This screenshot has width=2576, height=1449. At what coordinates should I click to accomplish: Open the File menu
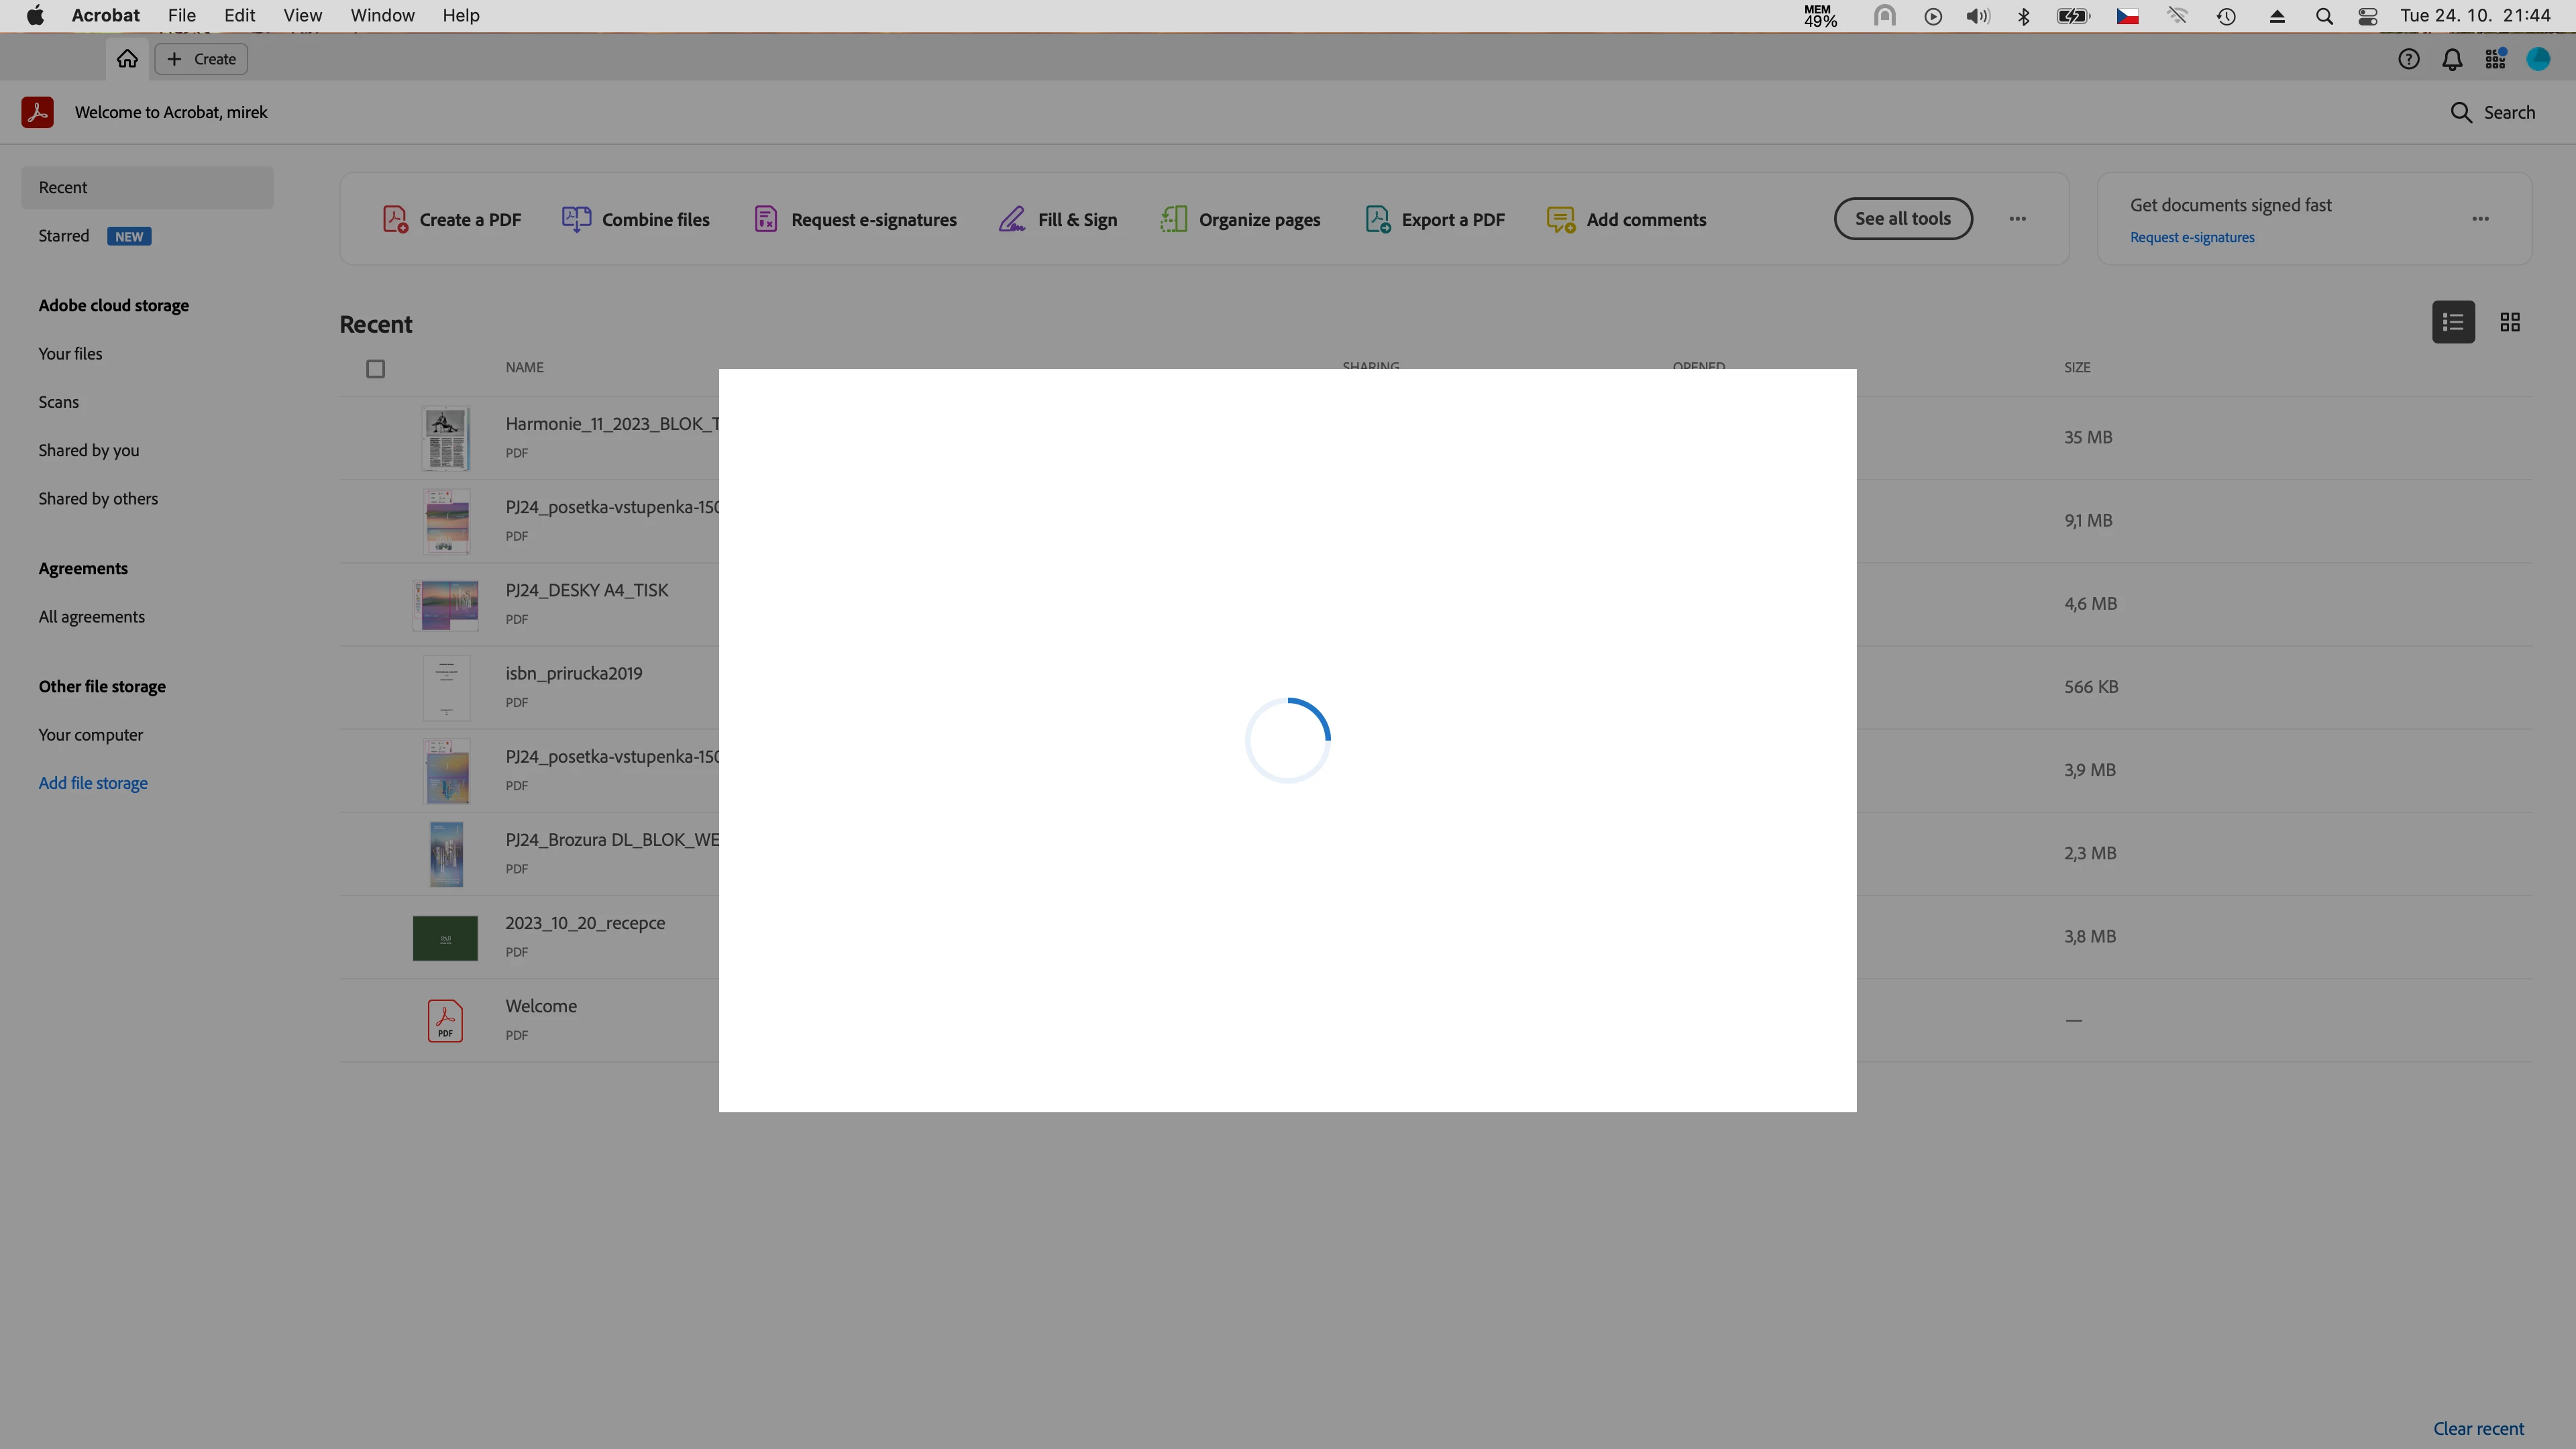181,15
